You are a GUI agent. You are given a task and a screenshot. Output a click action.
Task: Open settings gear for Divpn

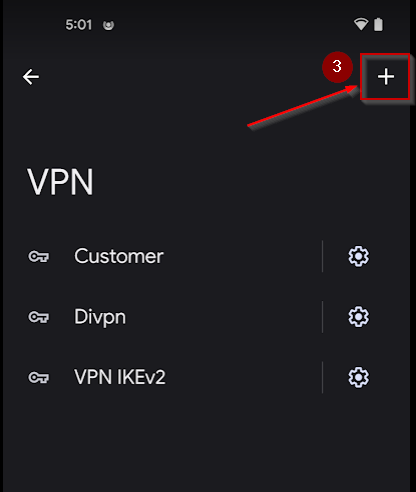(358, 317)
